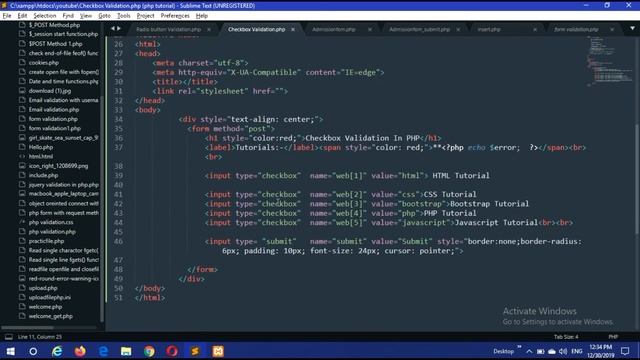Click the previous tab arrow in tab bar
This screenshot has width=640, height=360.
(x=113, y=28)
